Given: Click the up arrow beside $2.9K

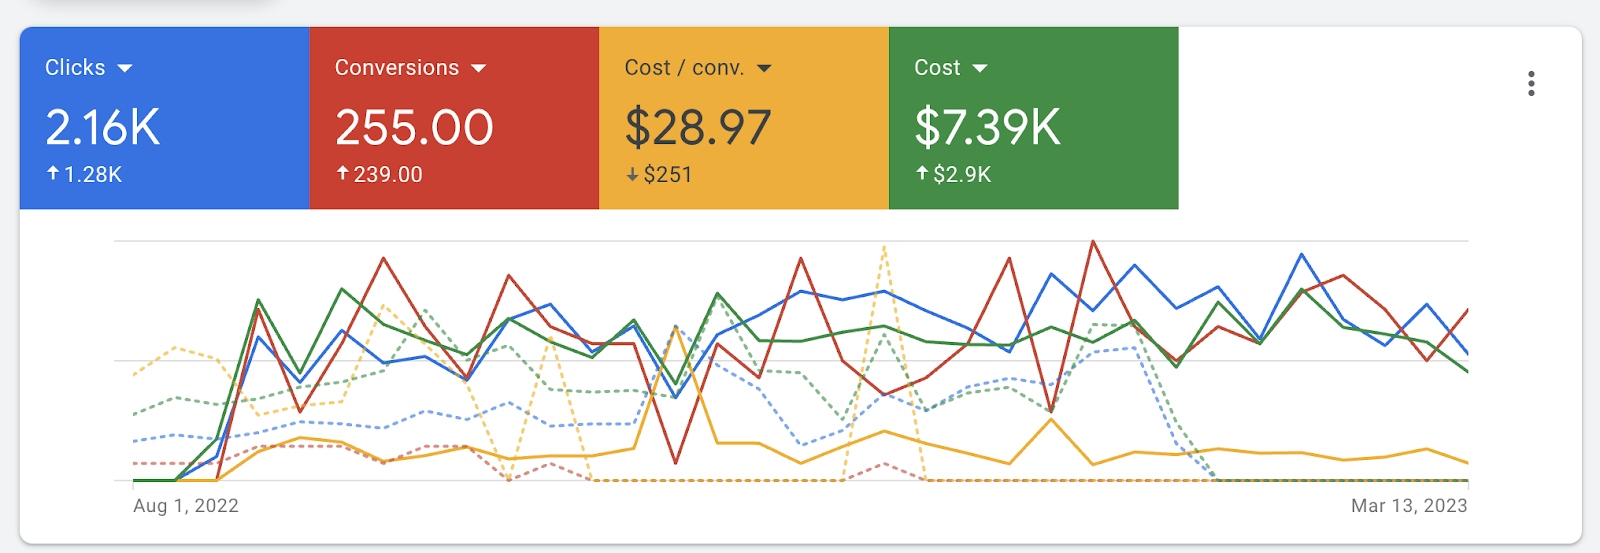Looking at the screenshot, I should click(922, 174).
